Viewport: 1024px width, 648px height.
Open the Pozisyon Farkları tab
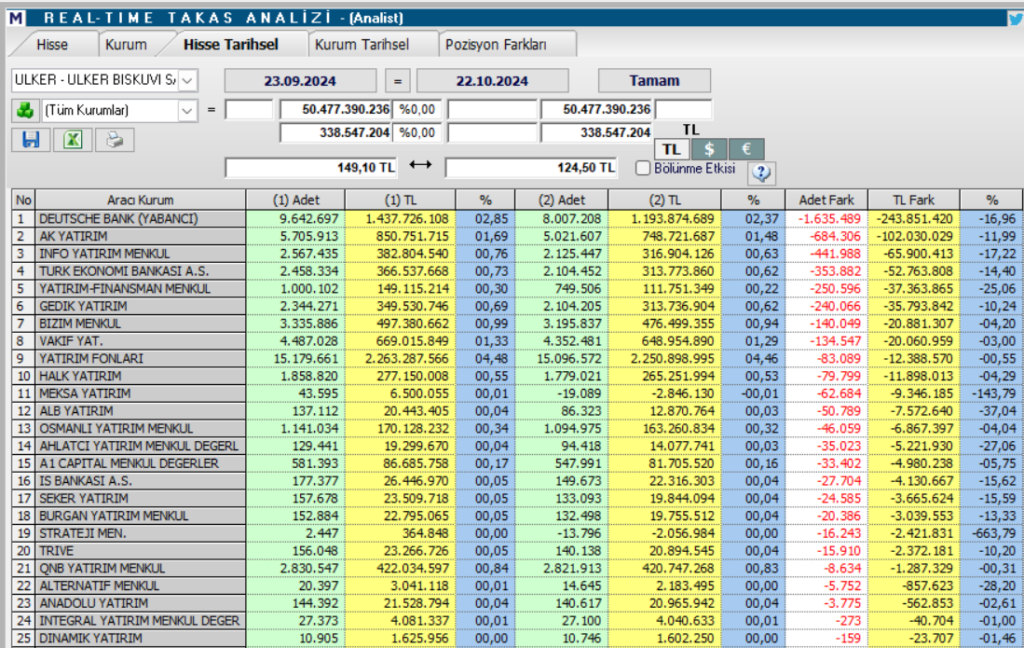(x=495, y=44)
